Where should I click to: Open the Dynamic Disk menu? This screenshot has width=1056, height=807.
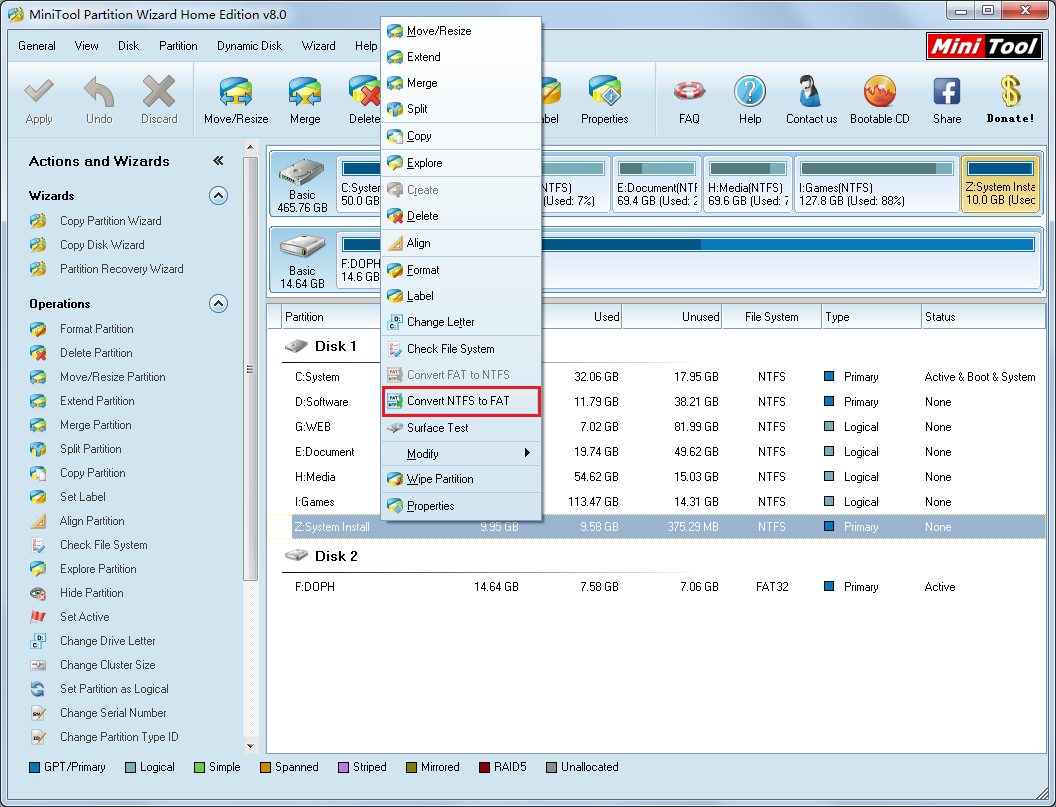click(249, 46)
